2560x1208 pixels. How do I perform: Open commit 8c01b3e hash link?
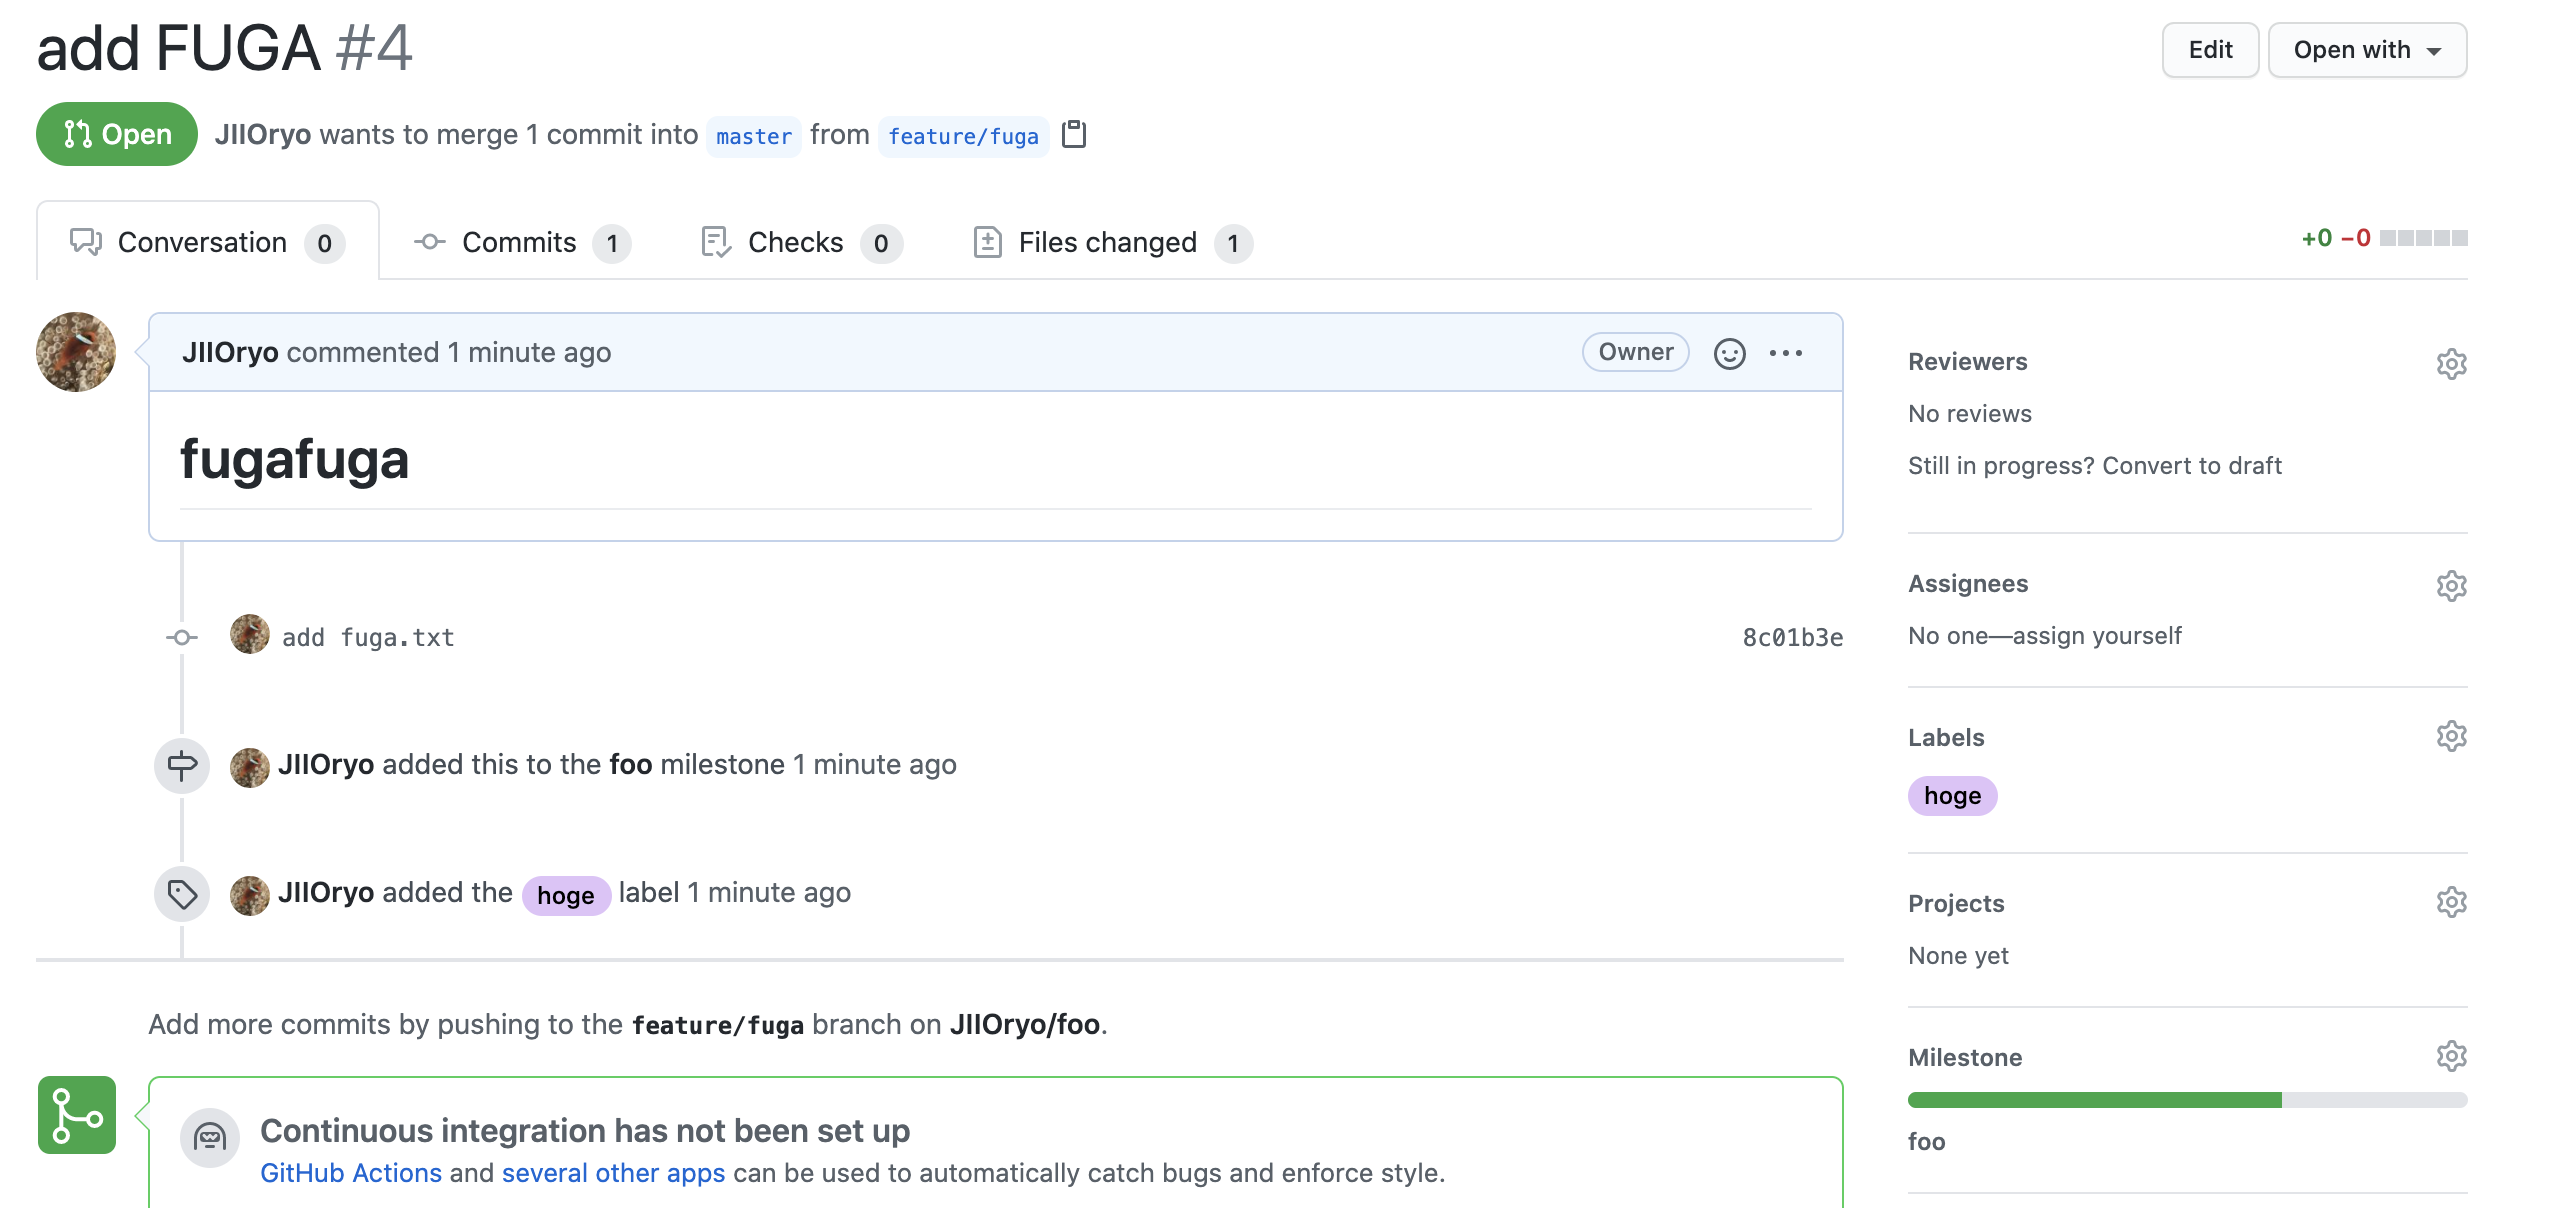1792,638
